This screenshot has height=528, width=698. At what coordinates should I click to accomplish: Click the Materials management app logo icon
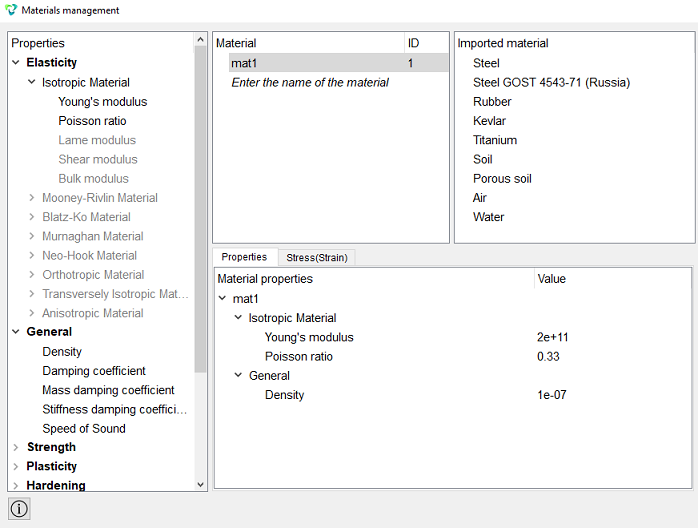[10, 10]
